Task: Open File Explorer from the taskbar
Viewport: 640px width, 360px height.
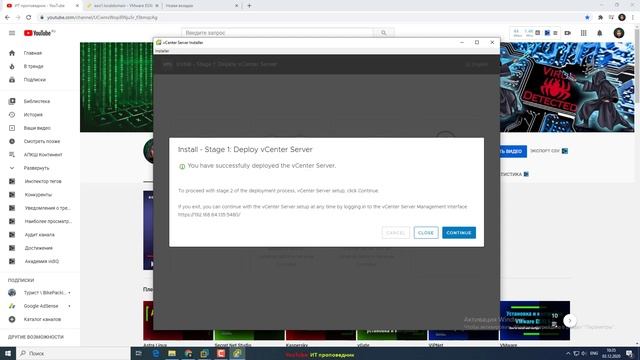Action: tap(172, 353)
